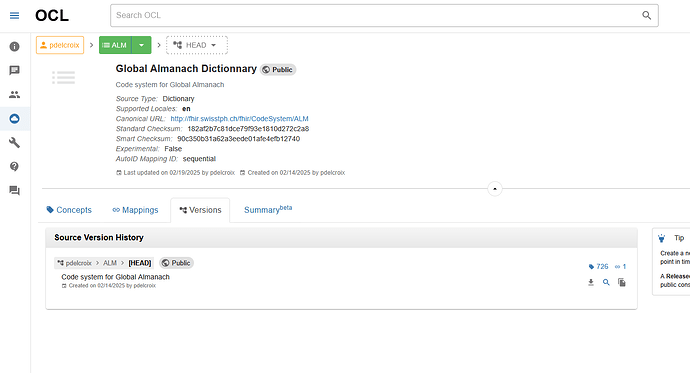Open the wrench tools icon
The height and width of the screenshot is (373, 690).
pos(15,143)
